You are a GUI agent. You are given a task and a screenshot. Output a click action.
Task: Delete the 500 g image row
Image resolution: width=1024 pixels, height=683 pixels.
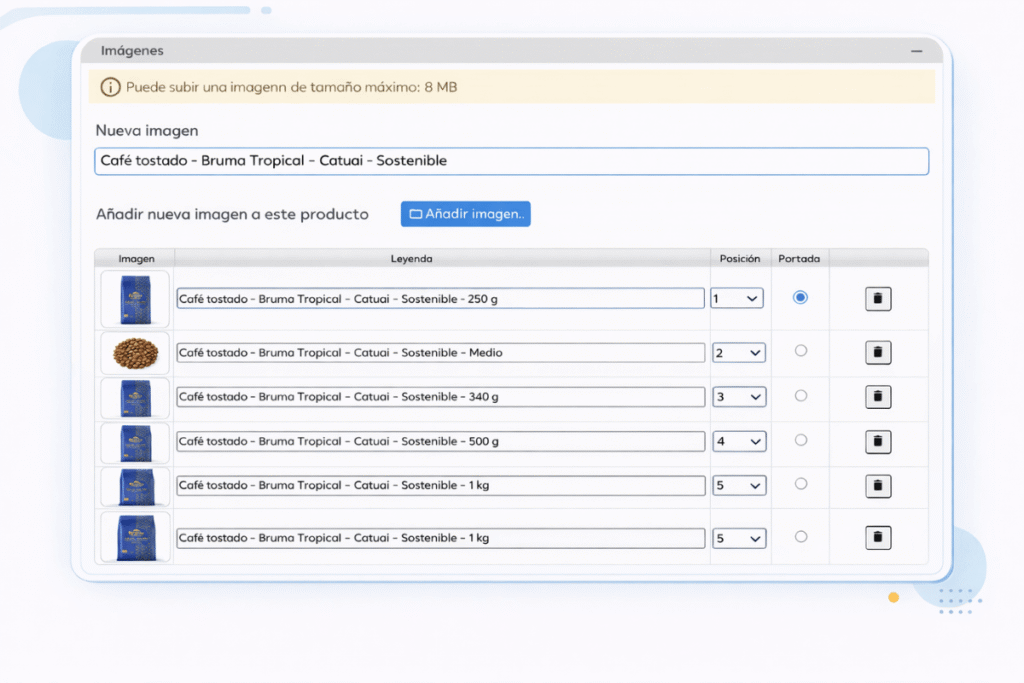click(878, 441)
